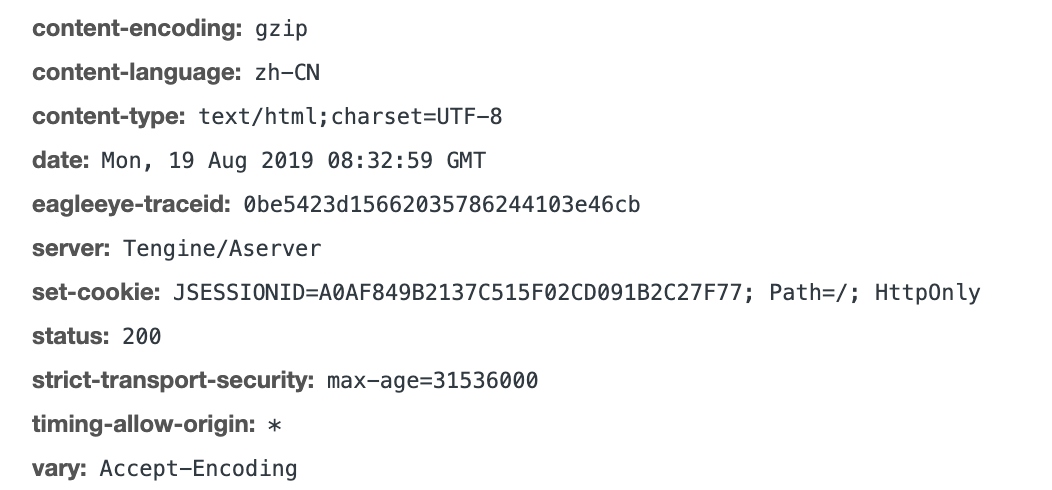Click the strict-transport-security header name
Viewport: 1052px width, 490px height.
click(173, 381)
